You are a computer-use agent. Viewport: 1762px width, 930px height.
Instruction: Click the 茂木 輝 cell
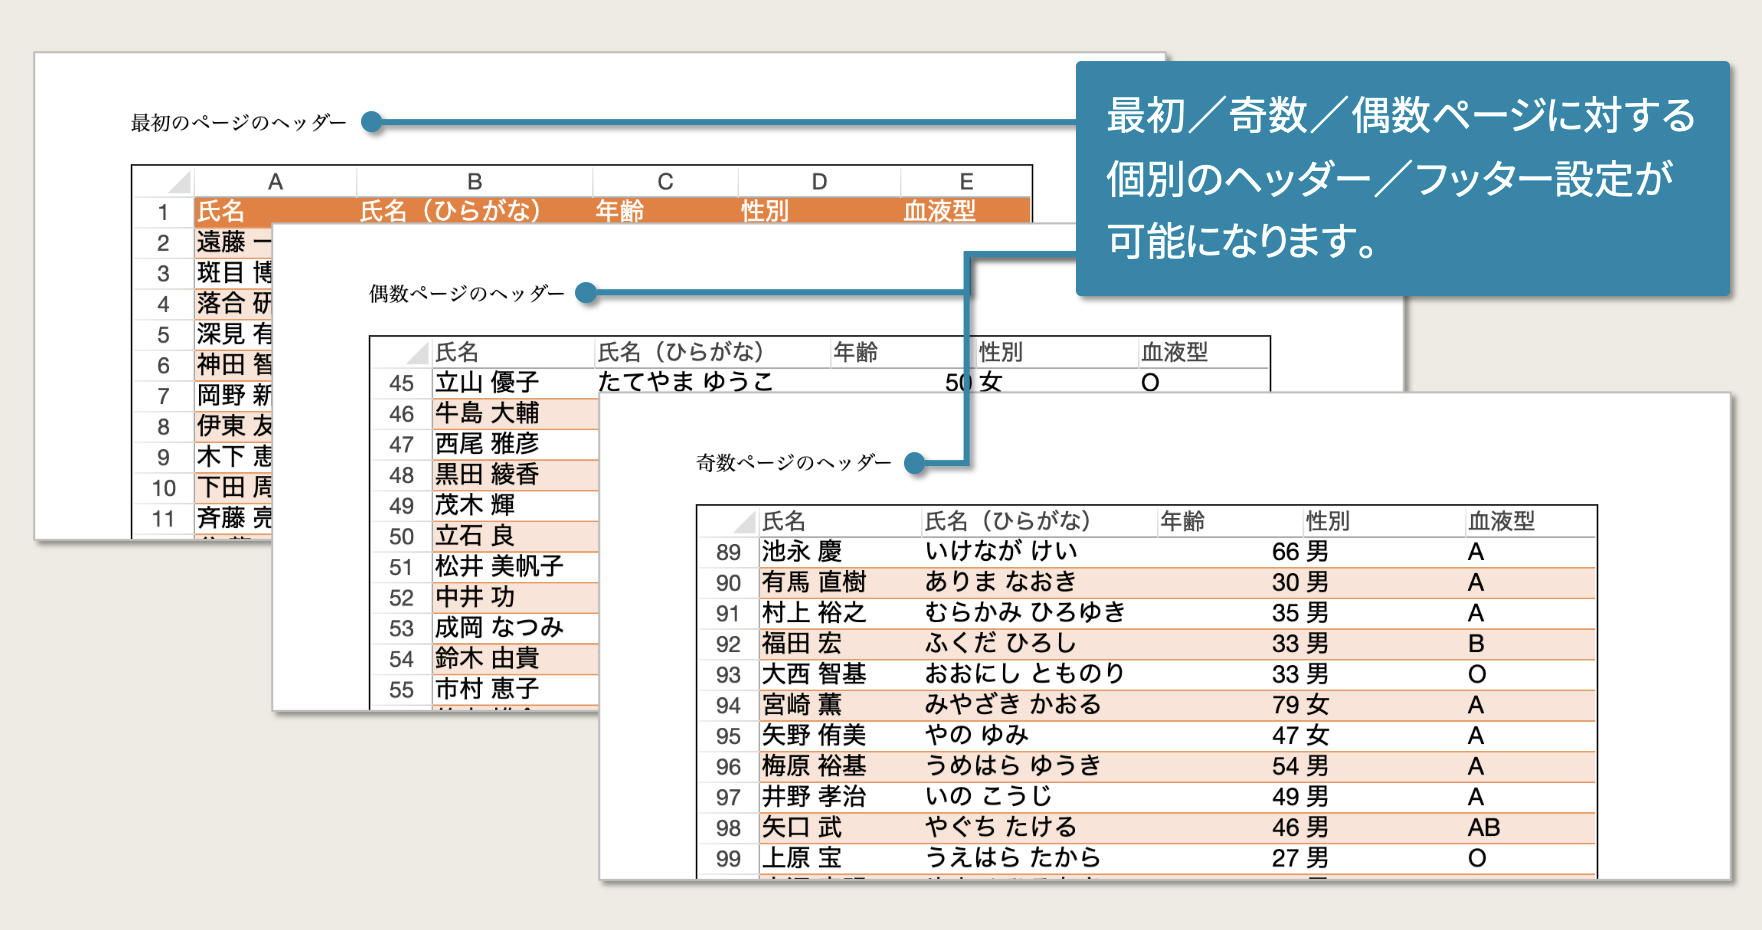point(515,505)
